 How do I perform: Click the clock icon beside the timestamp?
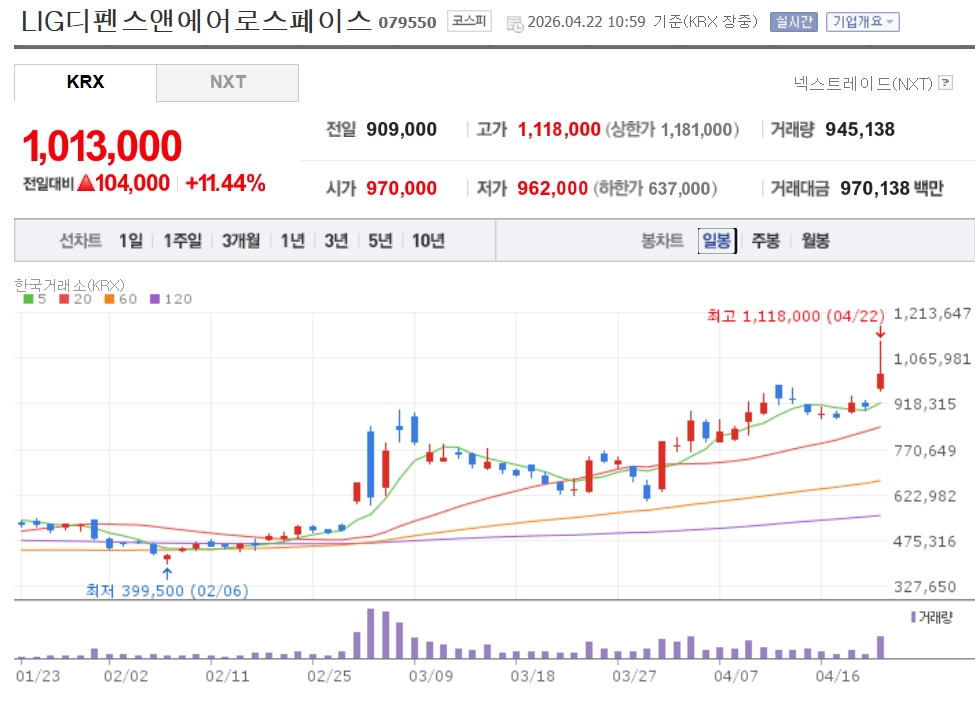pos(515,24)
